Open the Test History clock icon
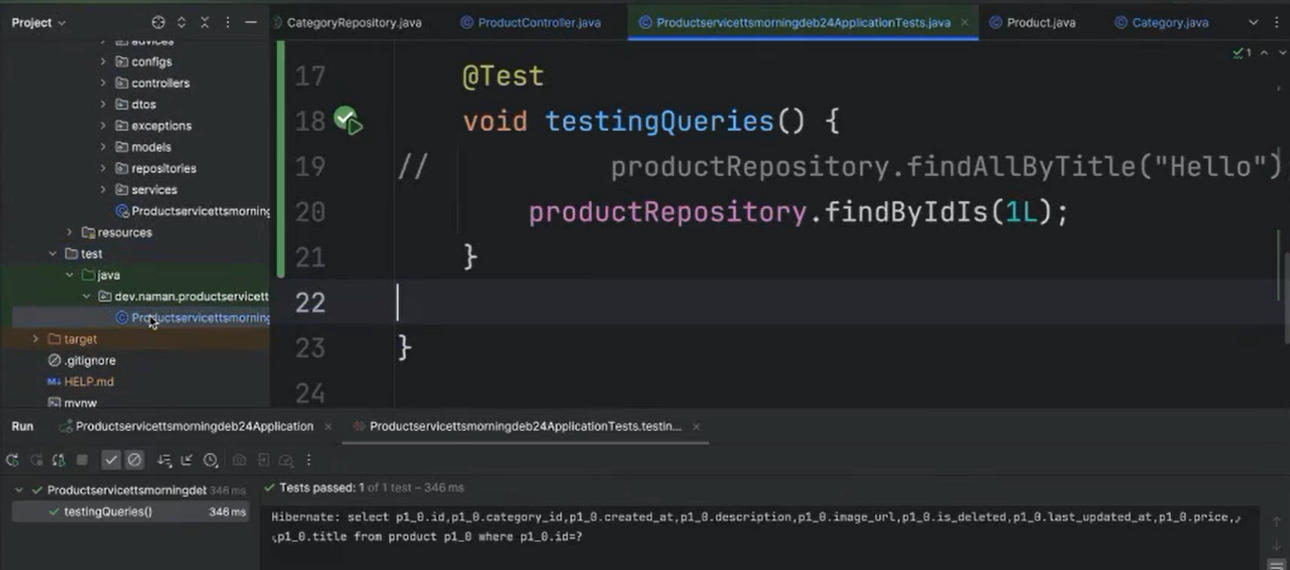Screen dimensions: 1290x570 210,460
